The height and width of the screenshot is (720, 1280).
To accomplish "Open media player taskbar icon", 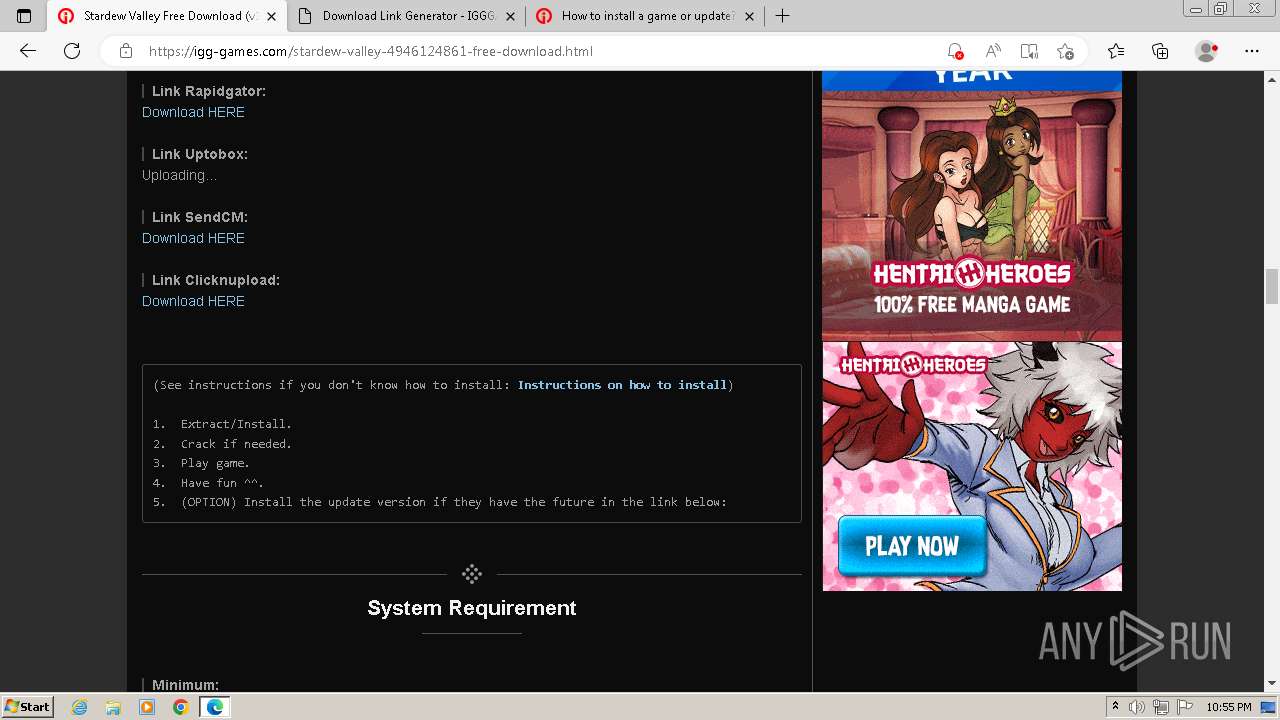I will point(147,707).
